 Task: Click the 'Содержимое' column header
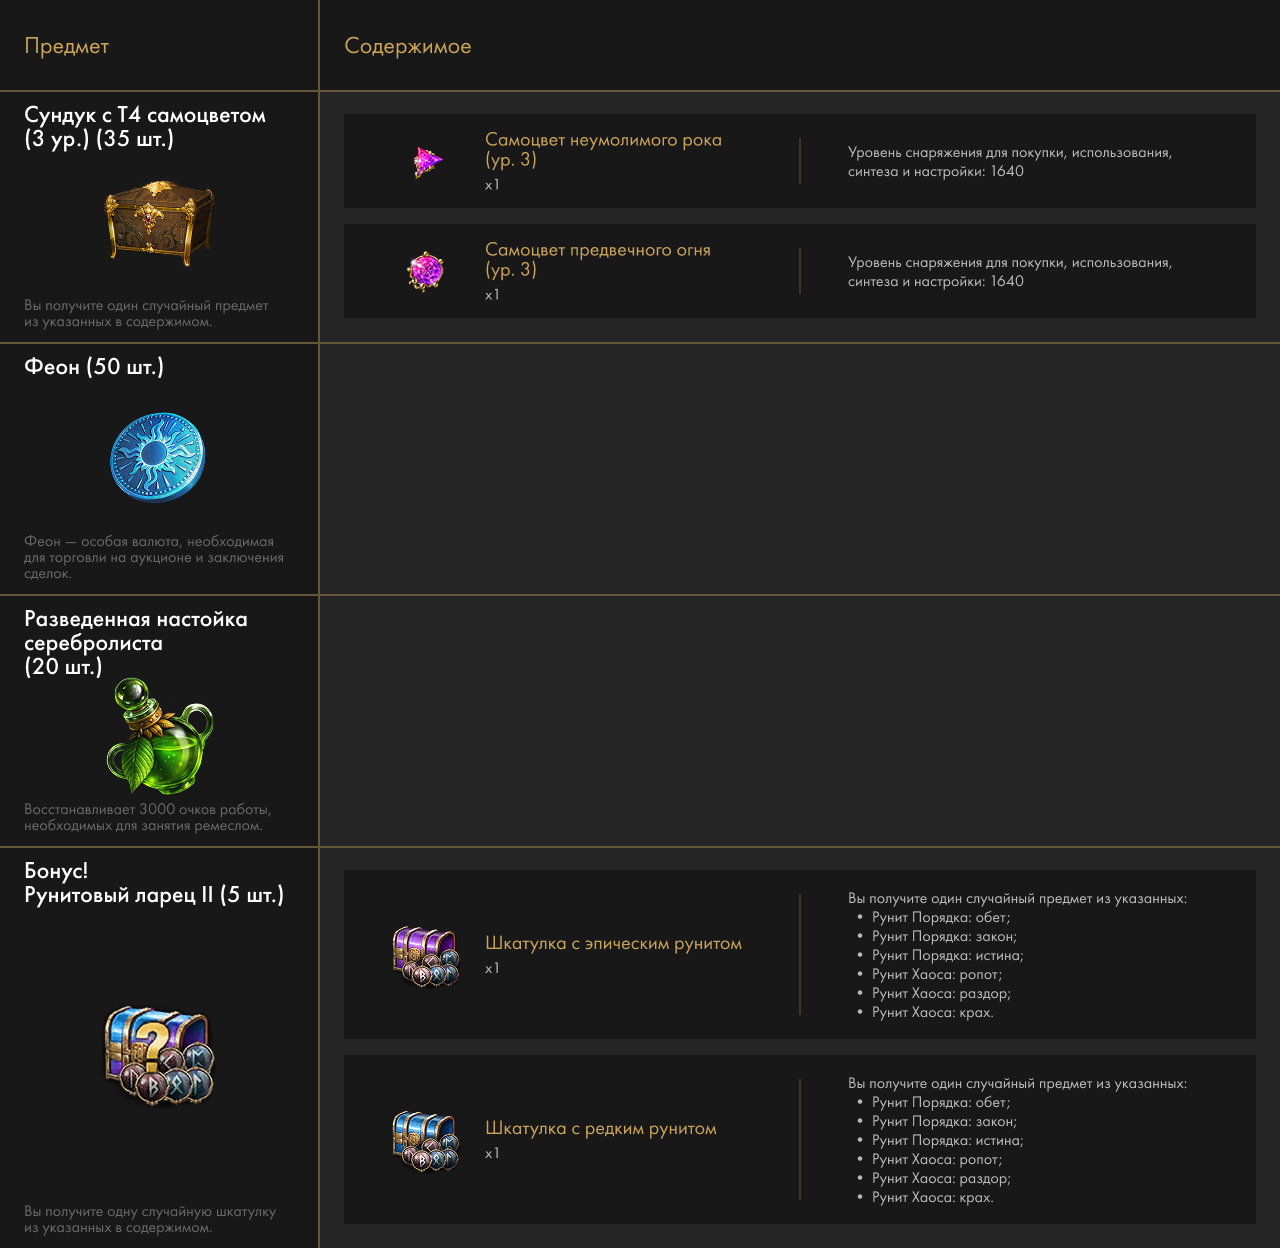pyautogui.click(x=407, y=46)
